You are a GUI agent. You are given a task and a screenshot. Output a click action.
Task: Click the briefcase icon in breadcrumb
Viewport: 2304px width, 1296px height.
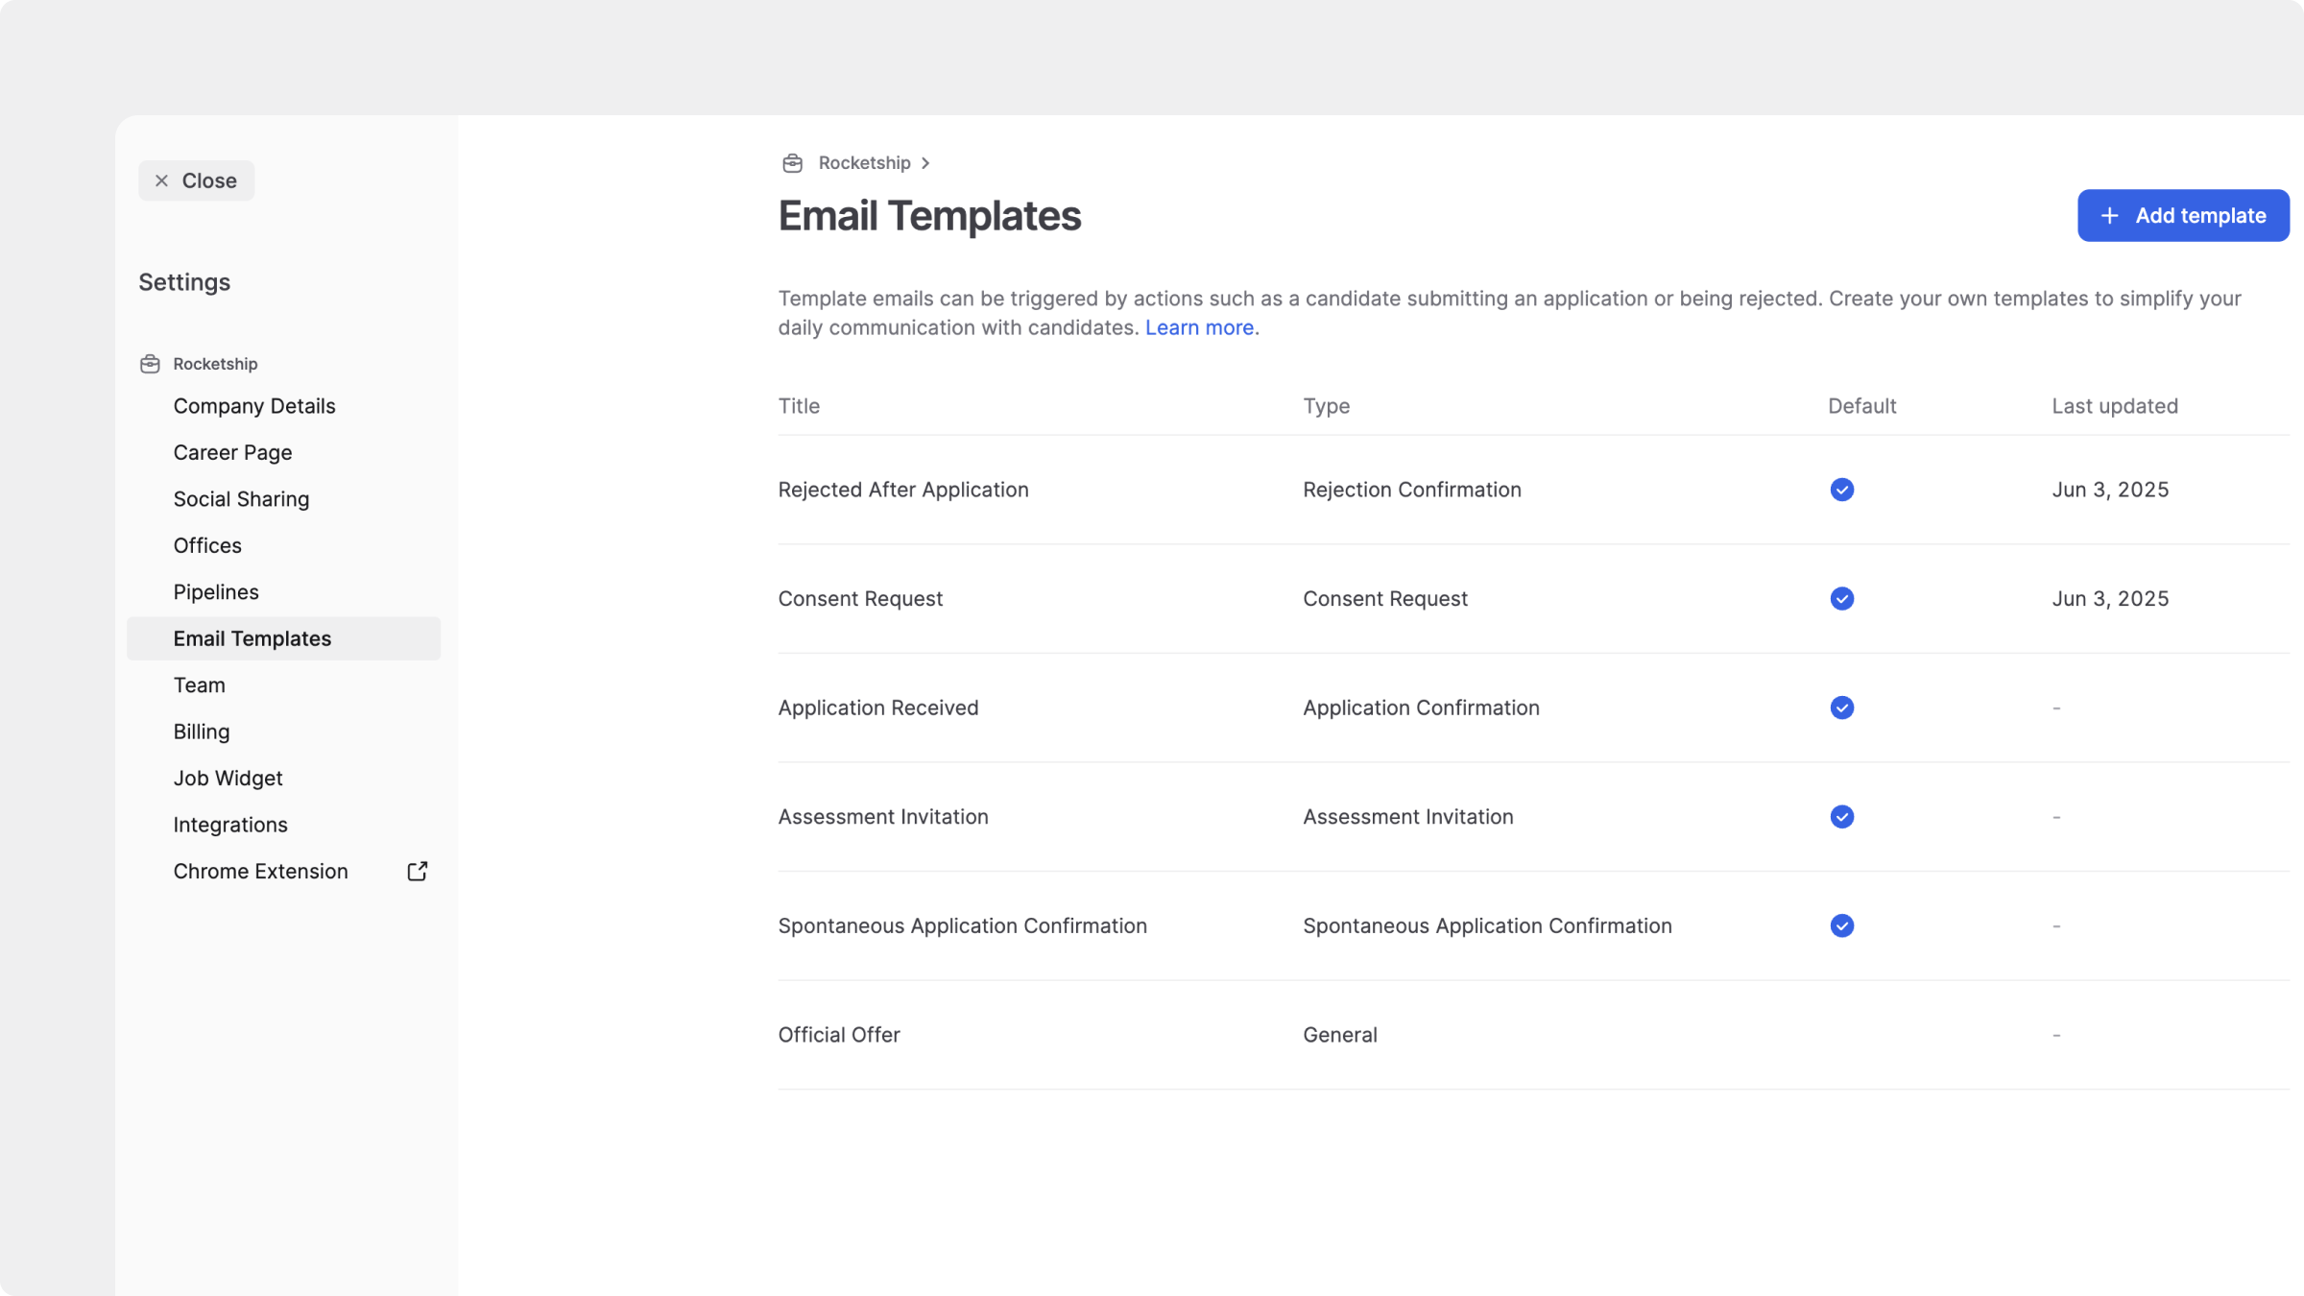pyautogui.click(x=792, y=163)
